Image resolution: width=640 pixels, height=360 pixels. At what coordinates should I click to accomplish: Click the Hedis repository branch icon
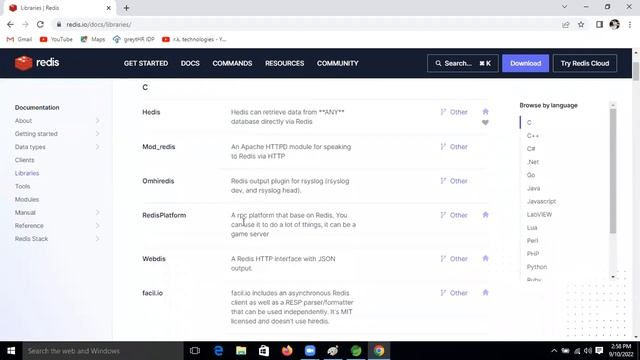[443, 112]
